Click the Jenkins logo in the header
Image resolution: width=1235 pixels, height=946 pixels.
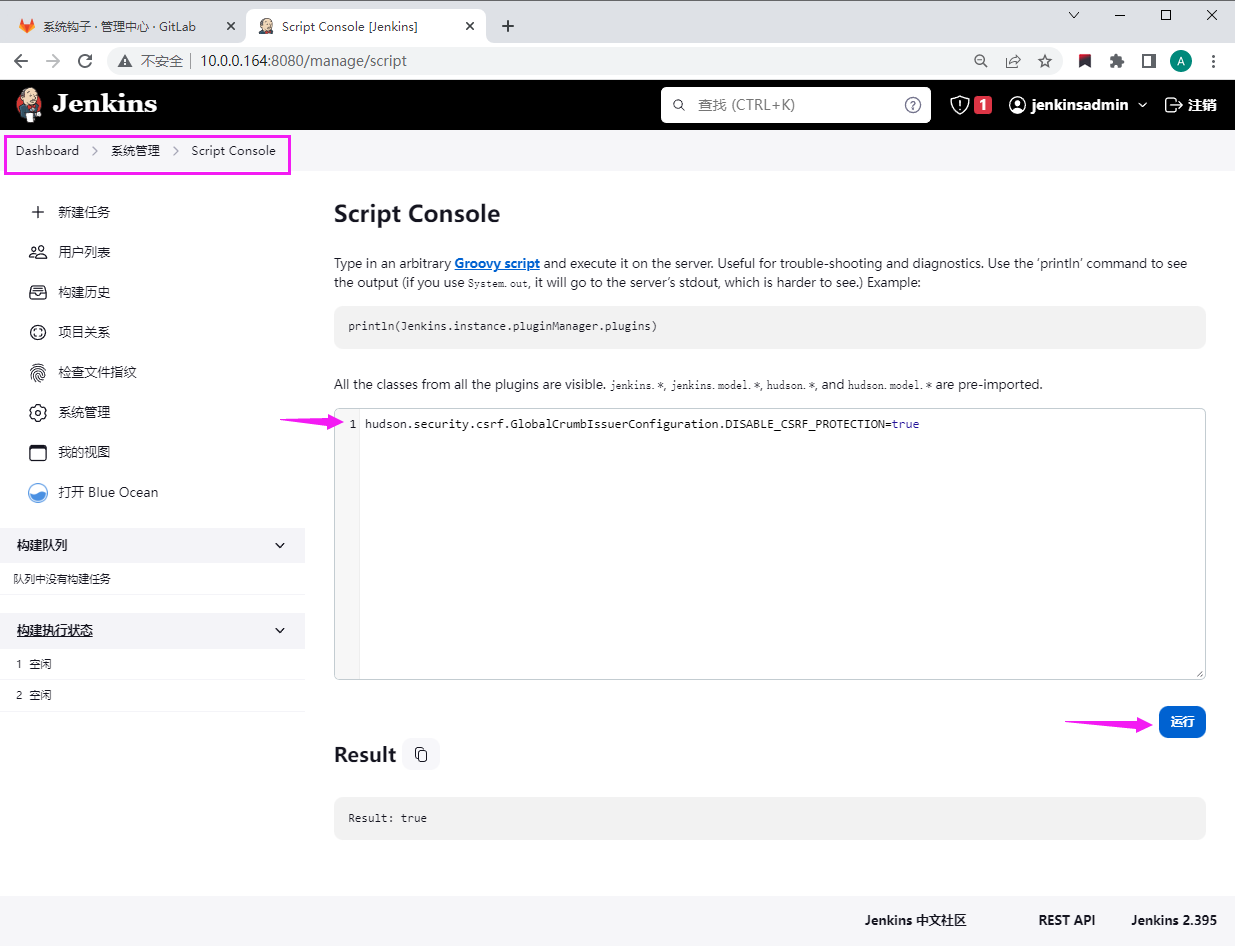[x=87, y=104]
